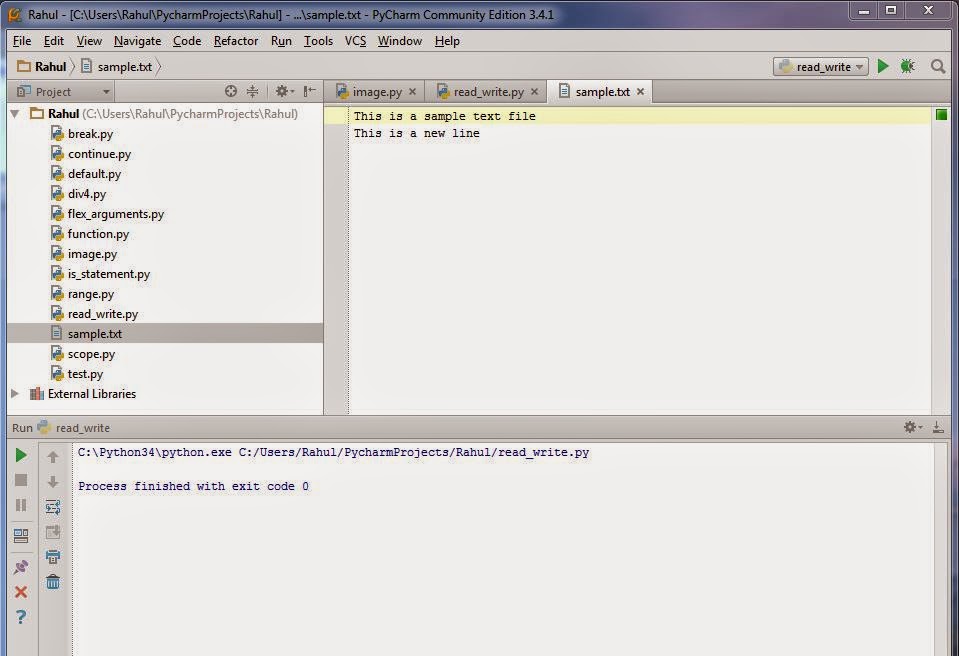
Task: Switch to the image.py tab
Action: (x=377, y=92)
